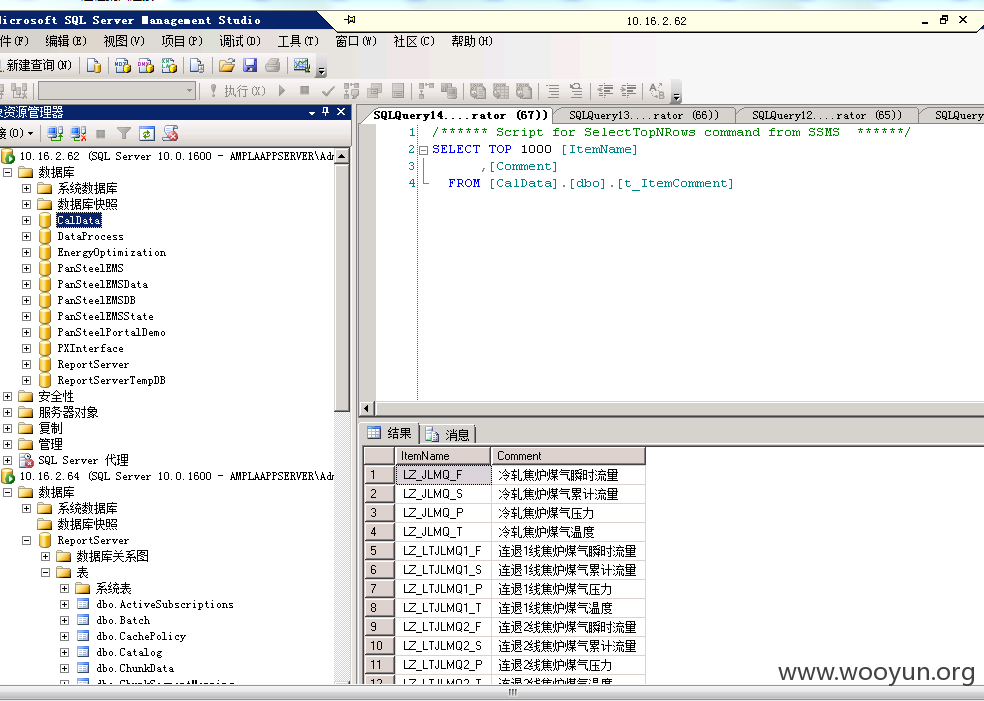Switch to the SQLQuery13 tab
Viewport: 984px width, 701px height.
643,115
